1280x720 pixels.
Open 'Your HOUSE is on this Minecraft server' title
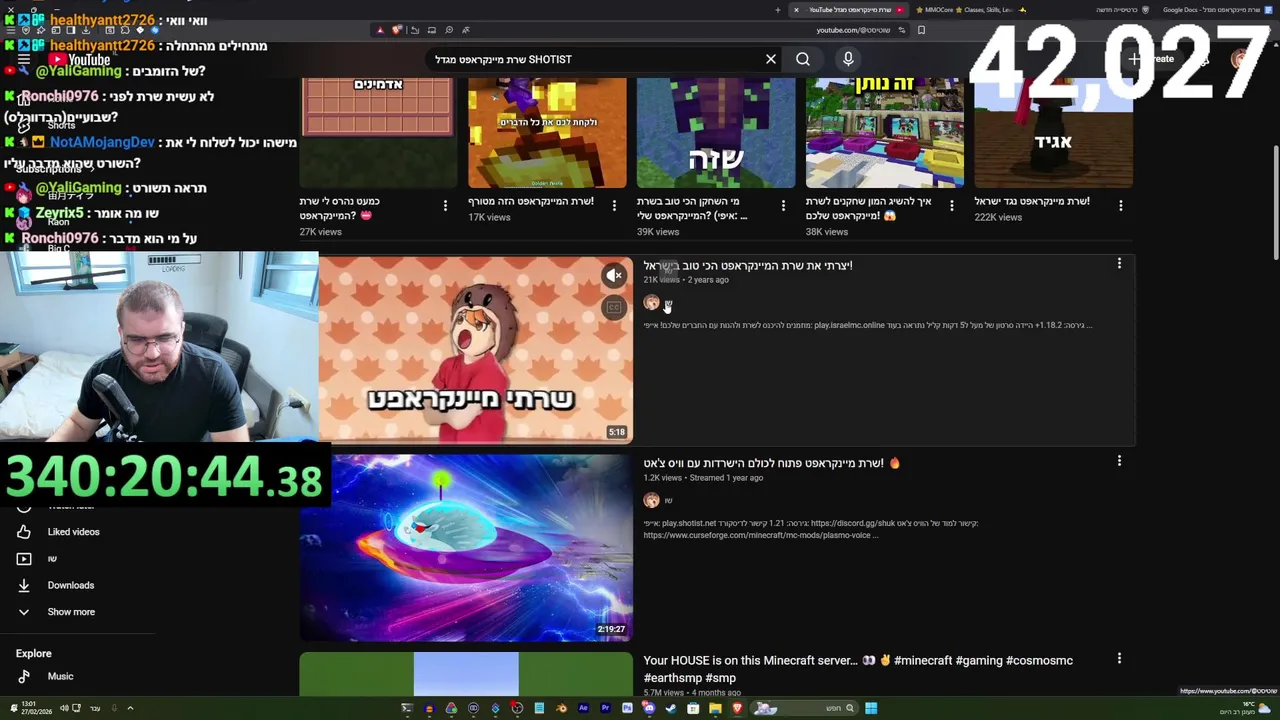pos(858,669)
